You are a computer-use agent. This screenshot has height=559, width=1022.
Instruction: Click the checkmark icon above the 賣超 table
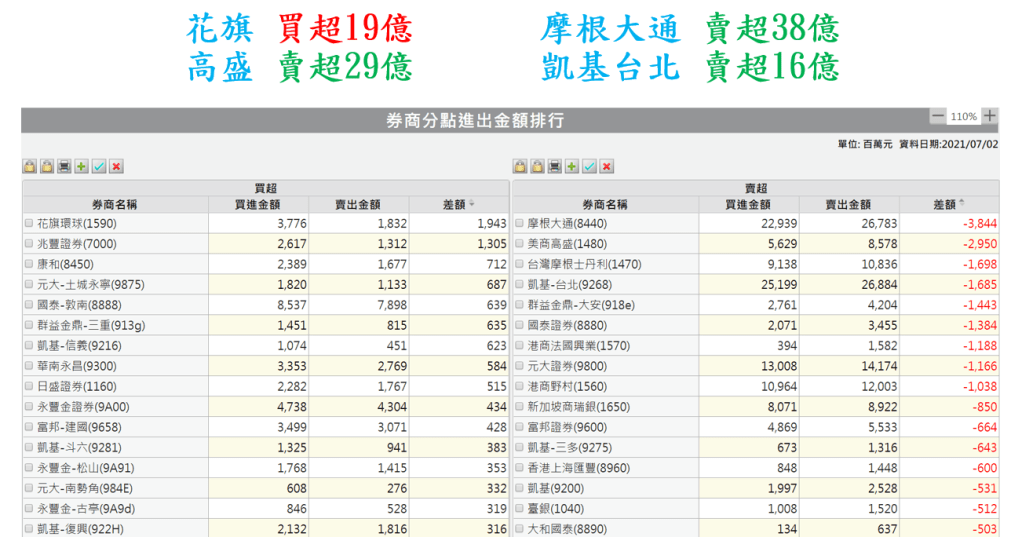(589, 166)
